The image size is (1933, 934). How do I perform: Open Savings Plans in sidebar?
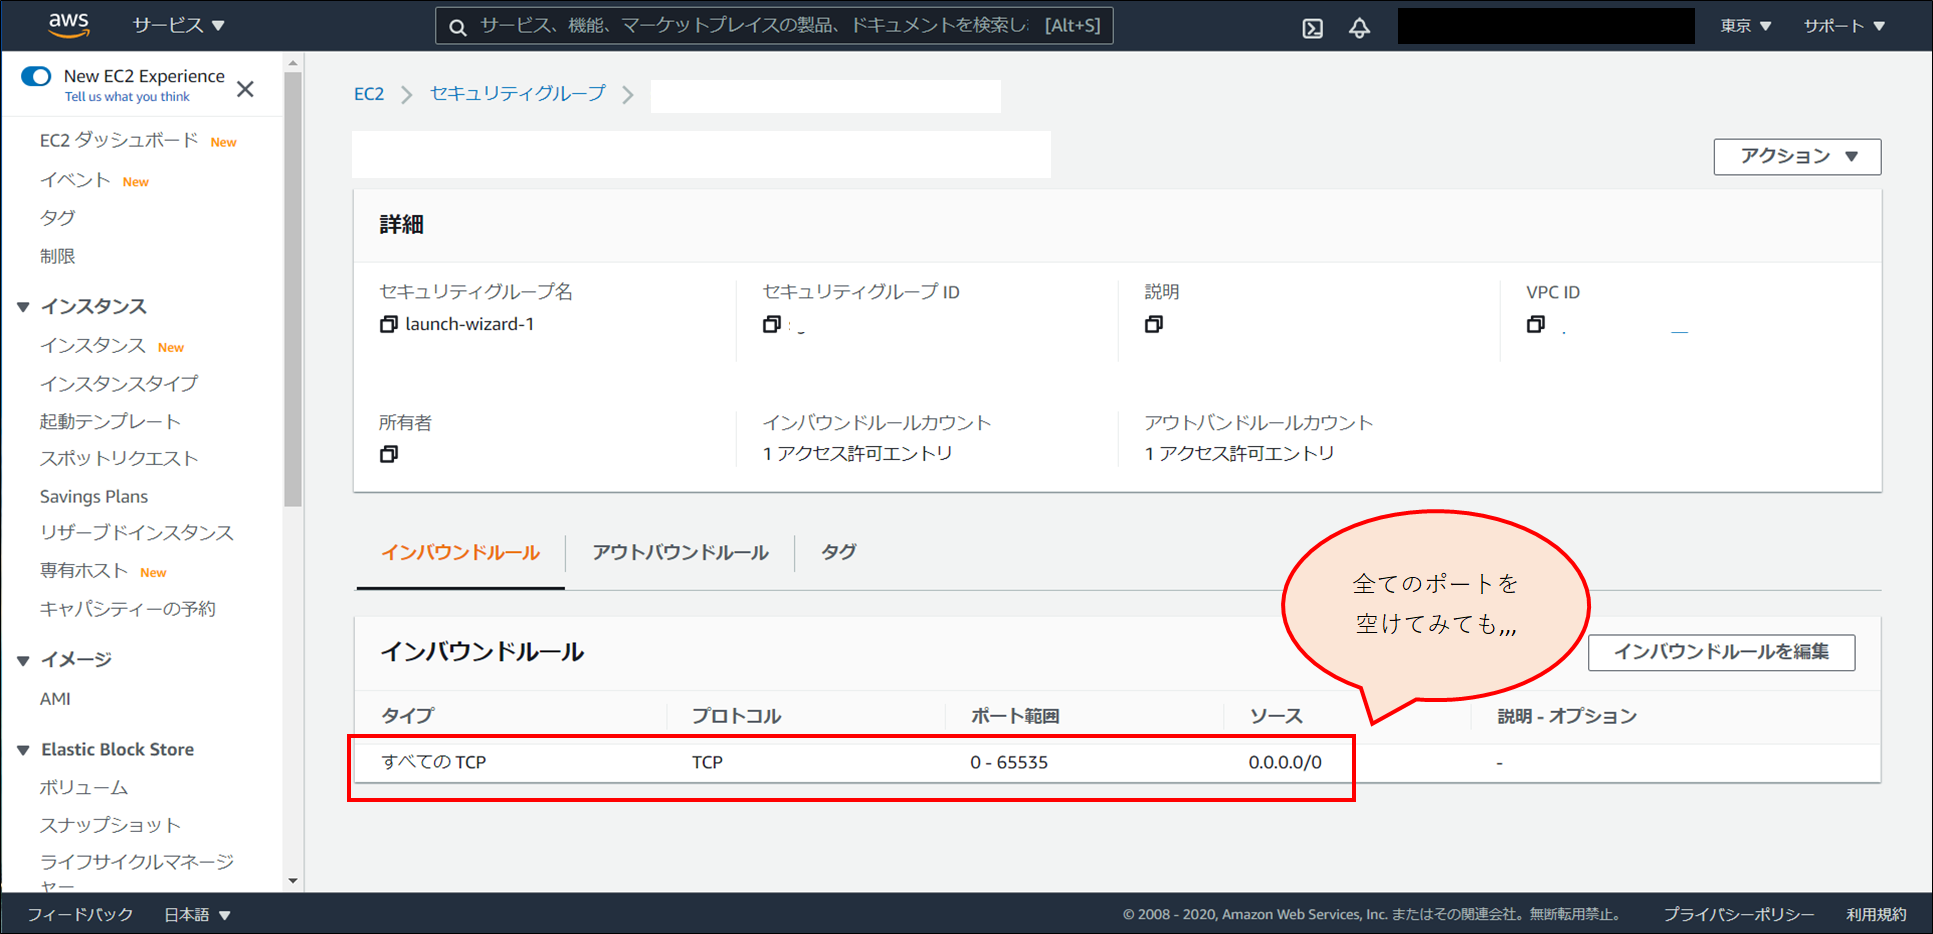pos(94,497)
